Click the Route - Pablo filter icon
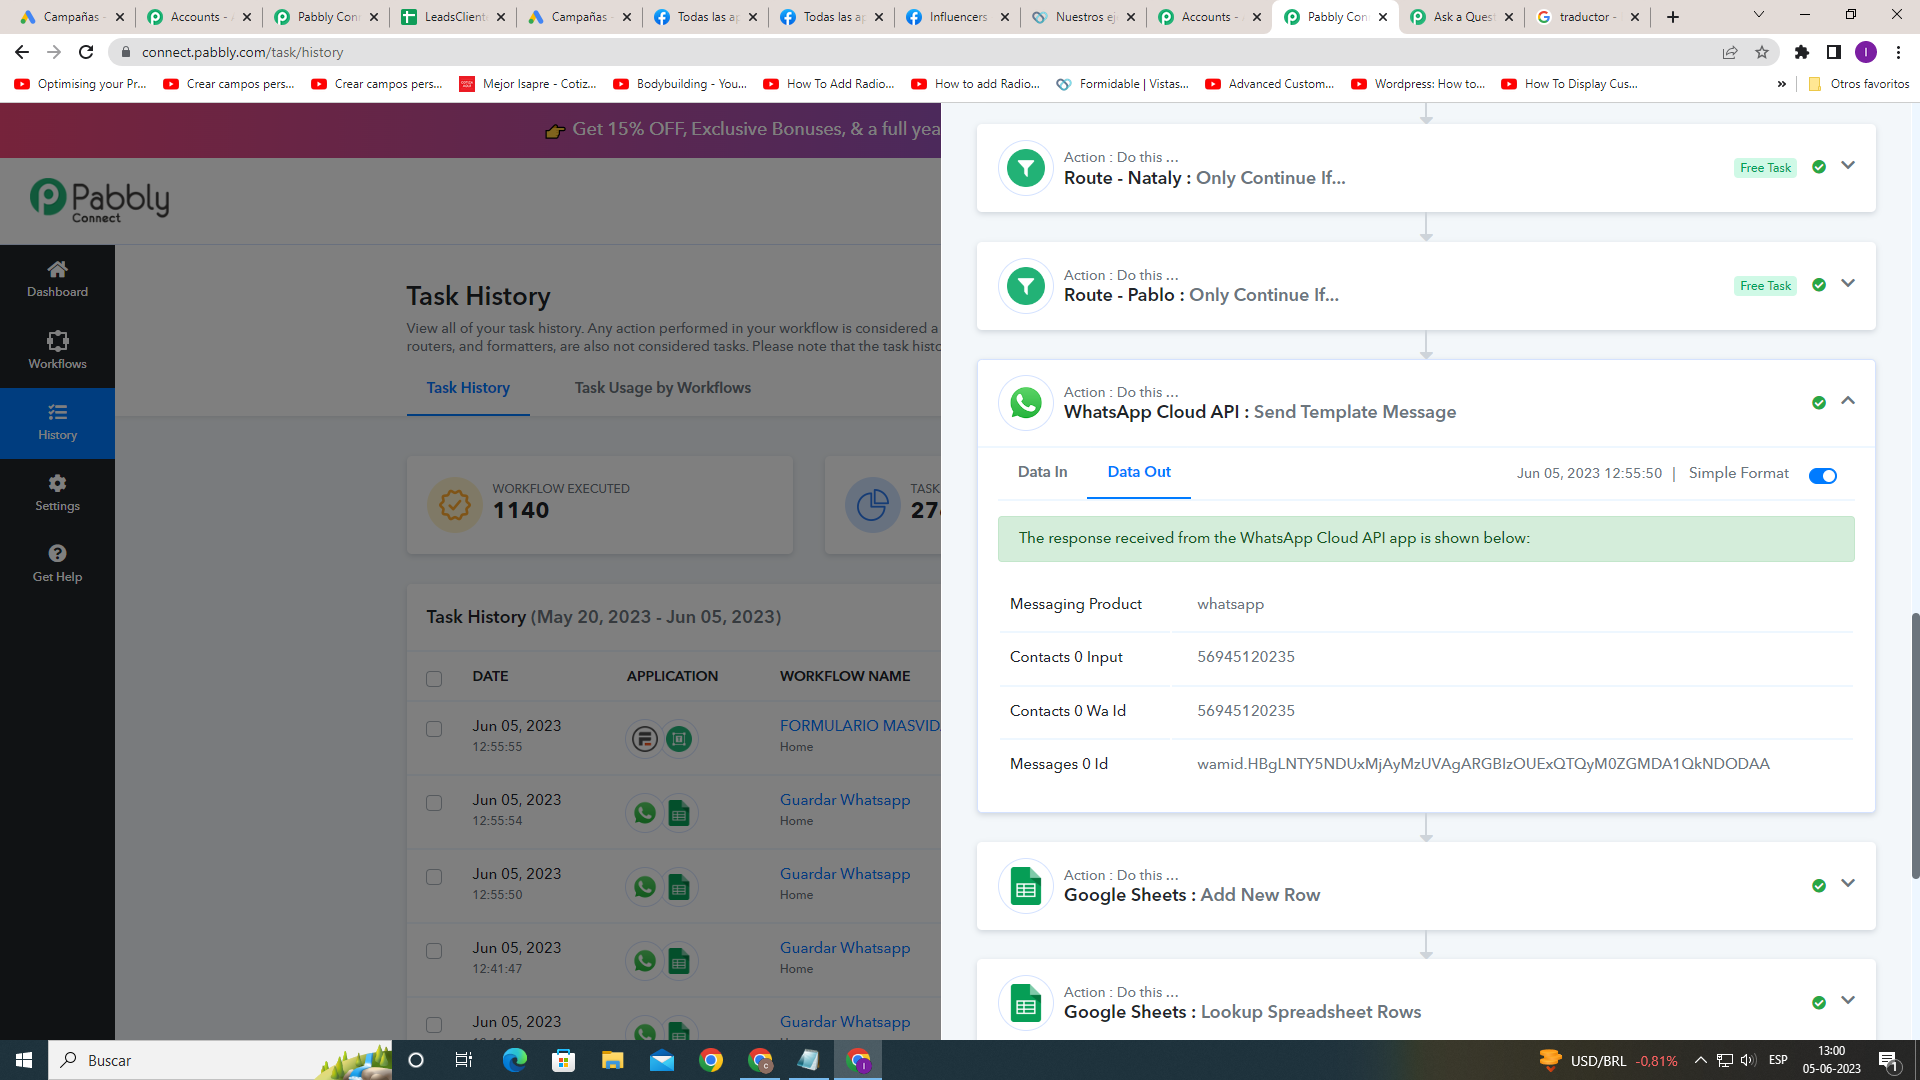The width and height of the screenshot is (1920, 1080). coord(1026,286)
